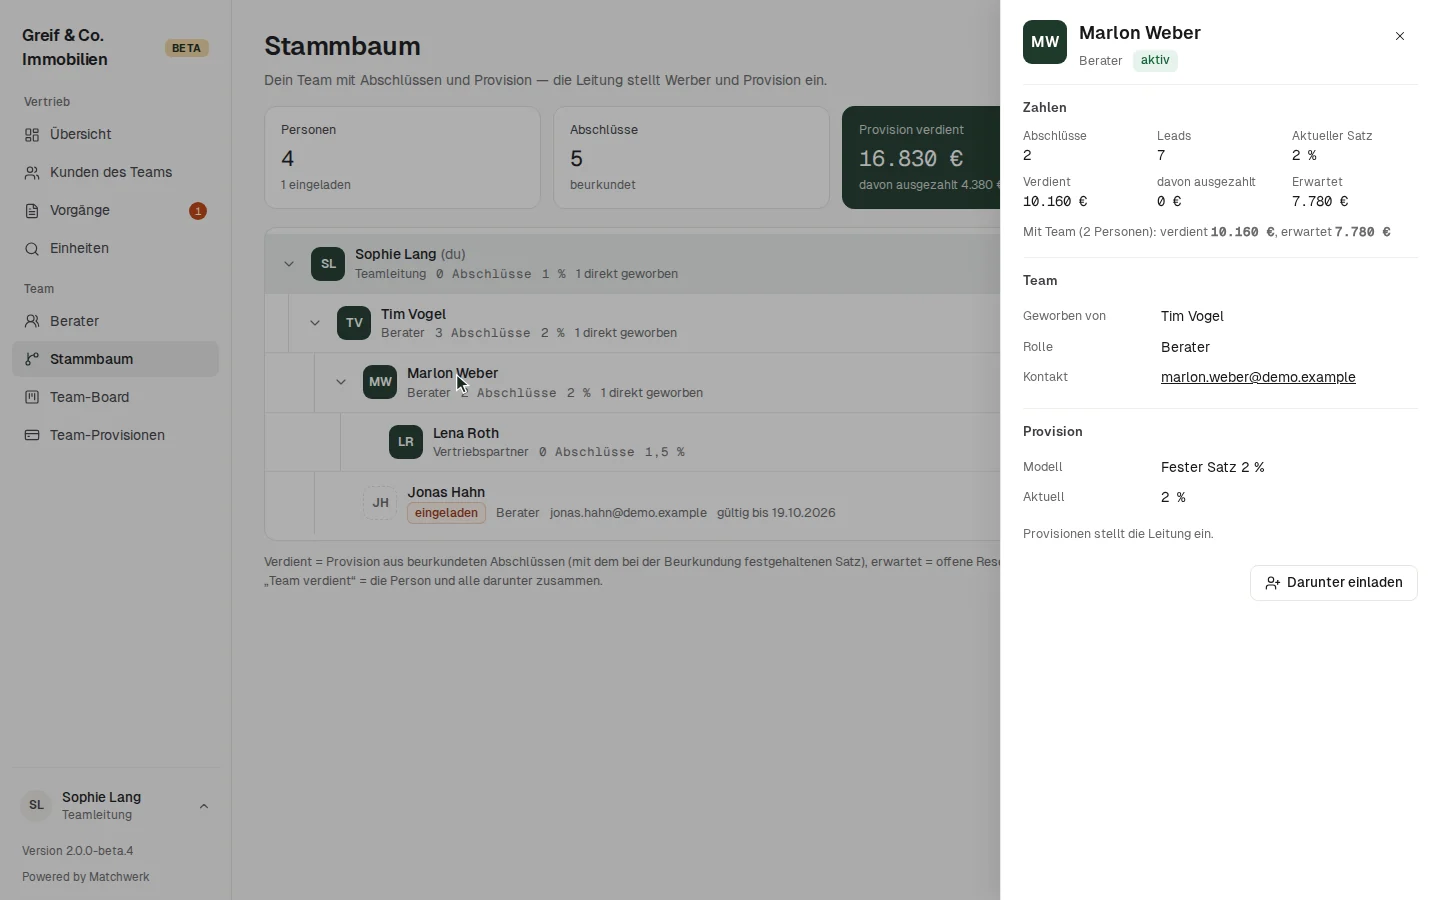Click the eingeladen badge for Jonas Hahn
Screen dimensions: 1440x900
[446, 513]
